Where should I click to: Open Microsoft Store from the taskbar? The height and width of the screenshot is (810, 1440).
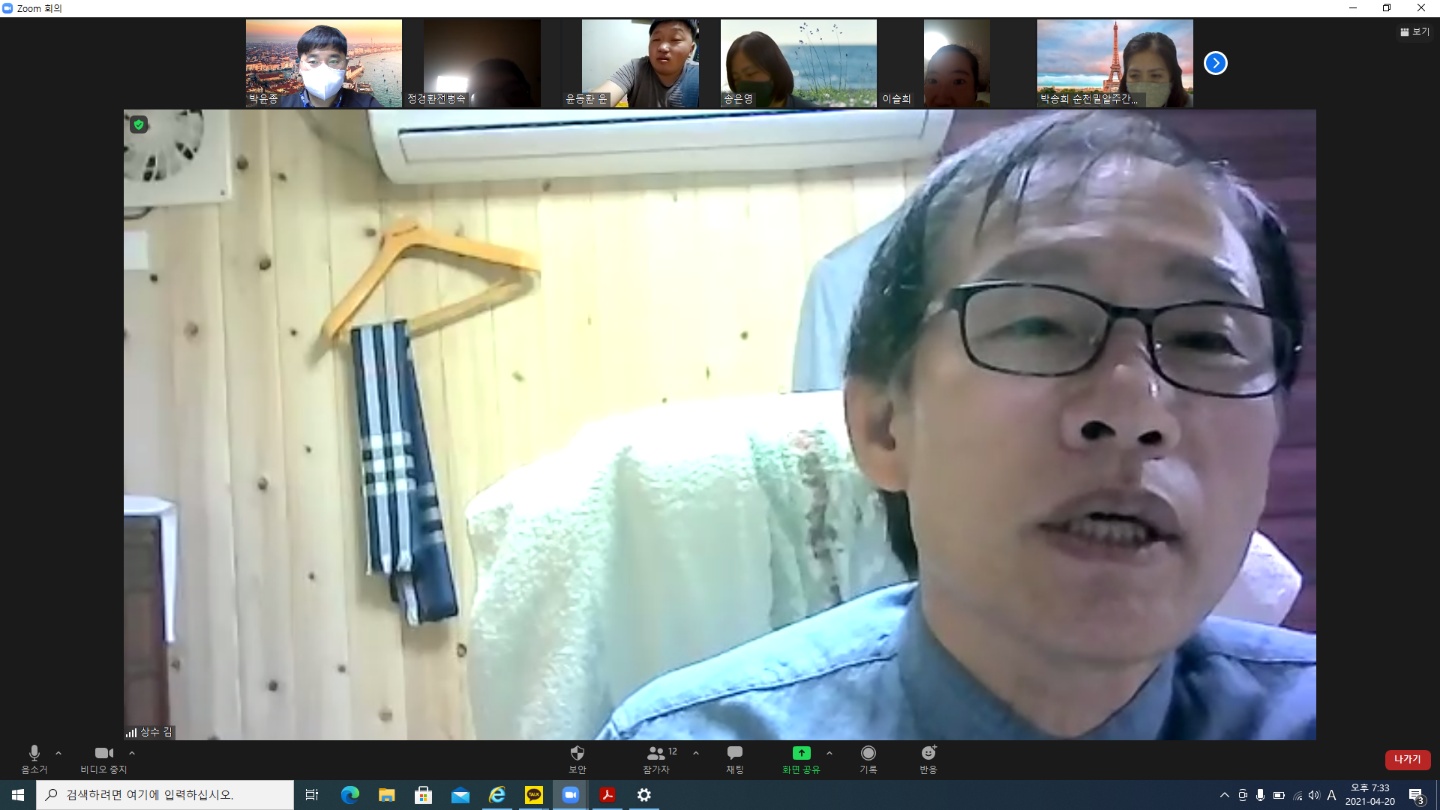pos(423,795)
